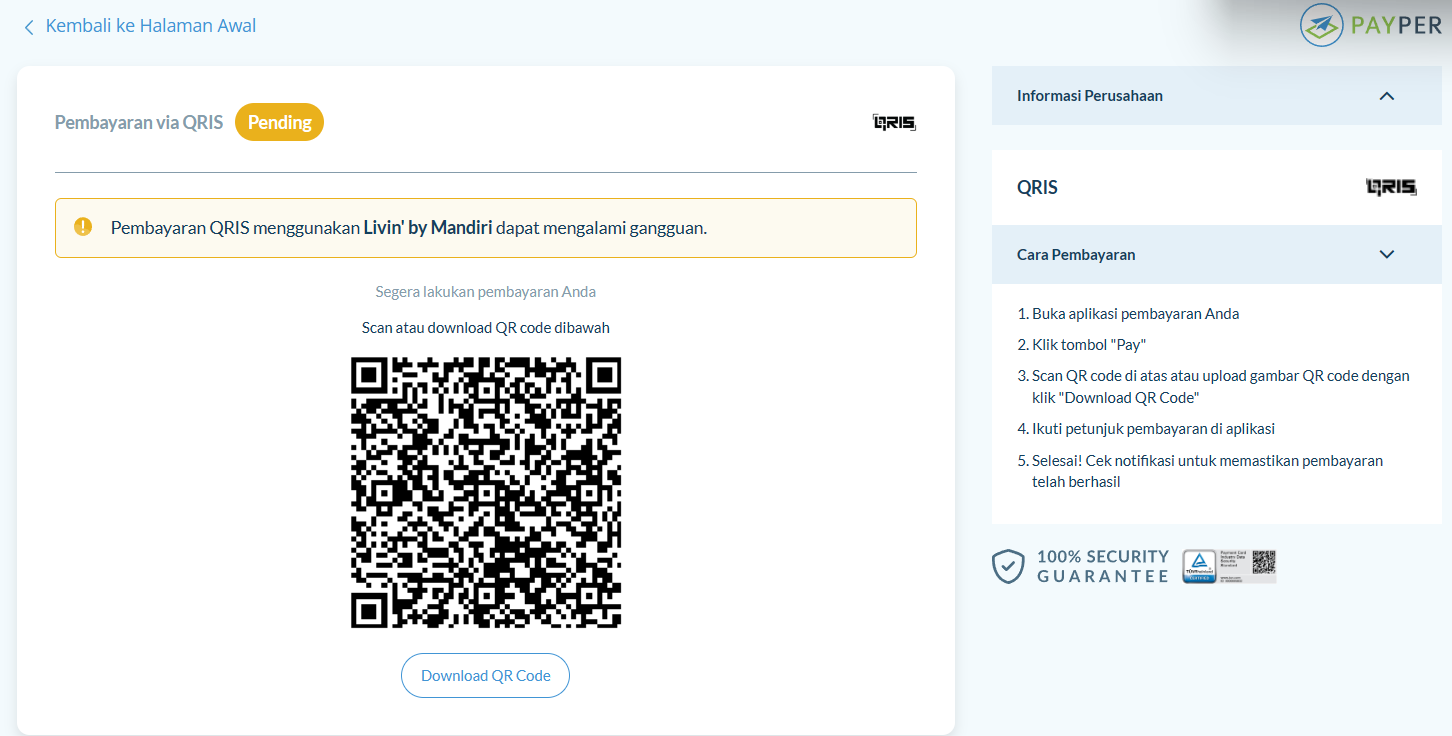Image resolution: width=1452 pixels, height=736 pixels.
Task: Click the small QR code security badge
Action: click(x=1264, y=563)
